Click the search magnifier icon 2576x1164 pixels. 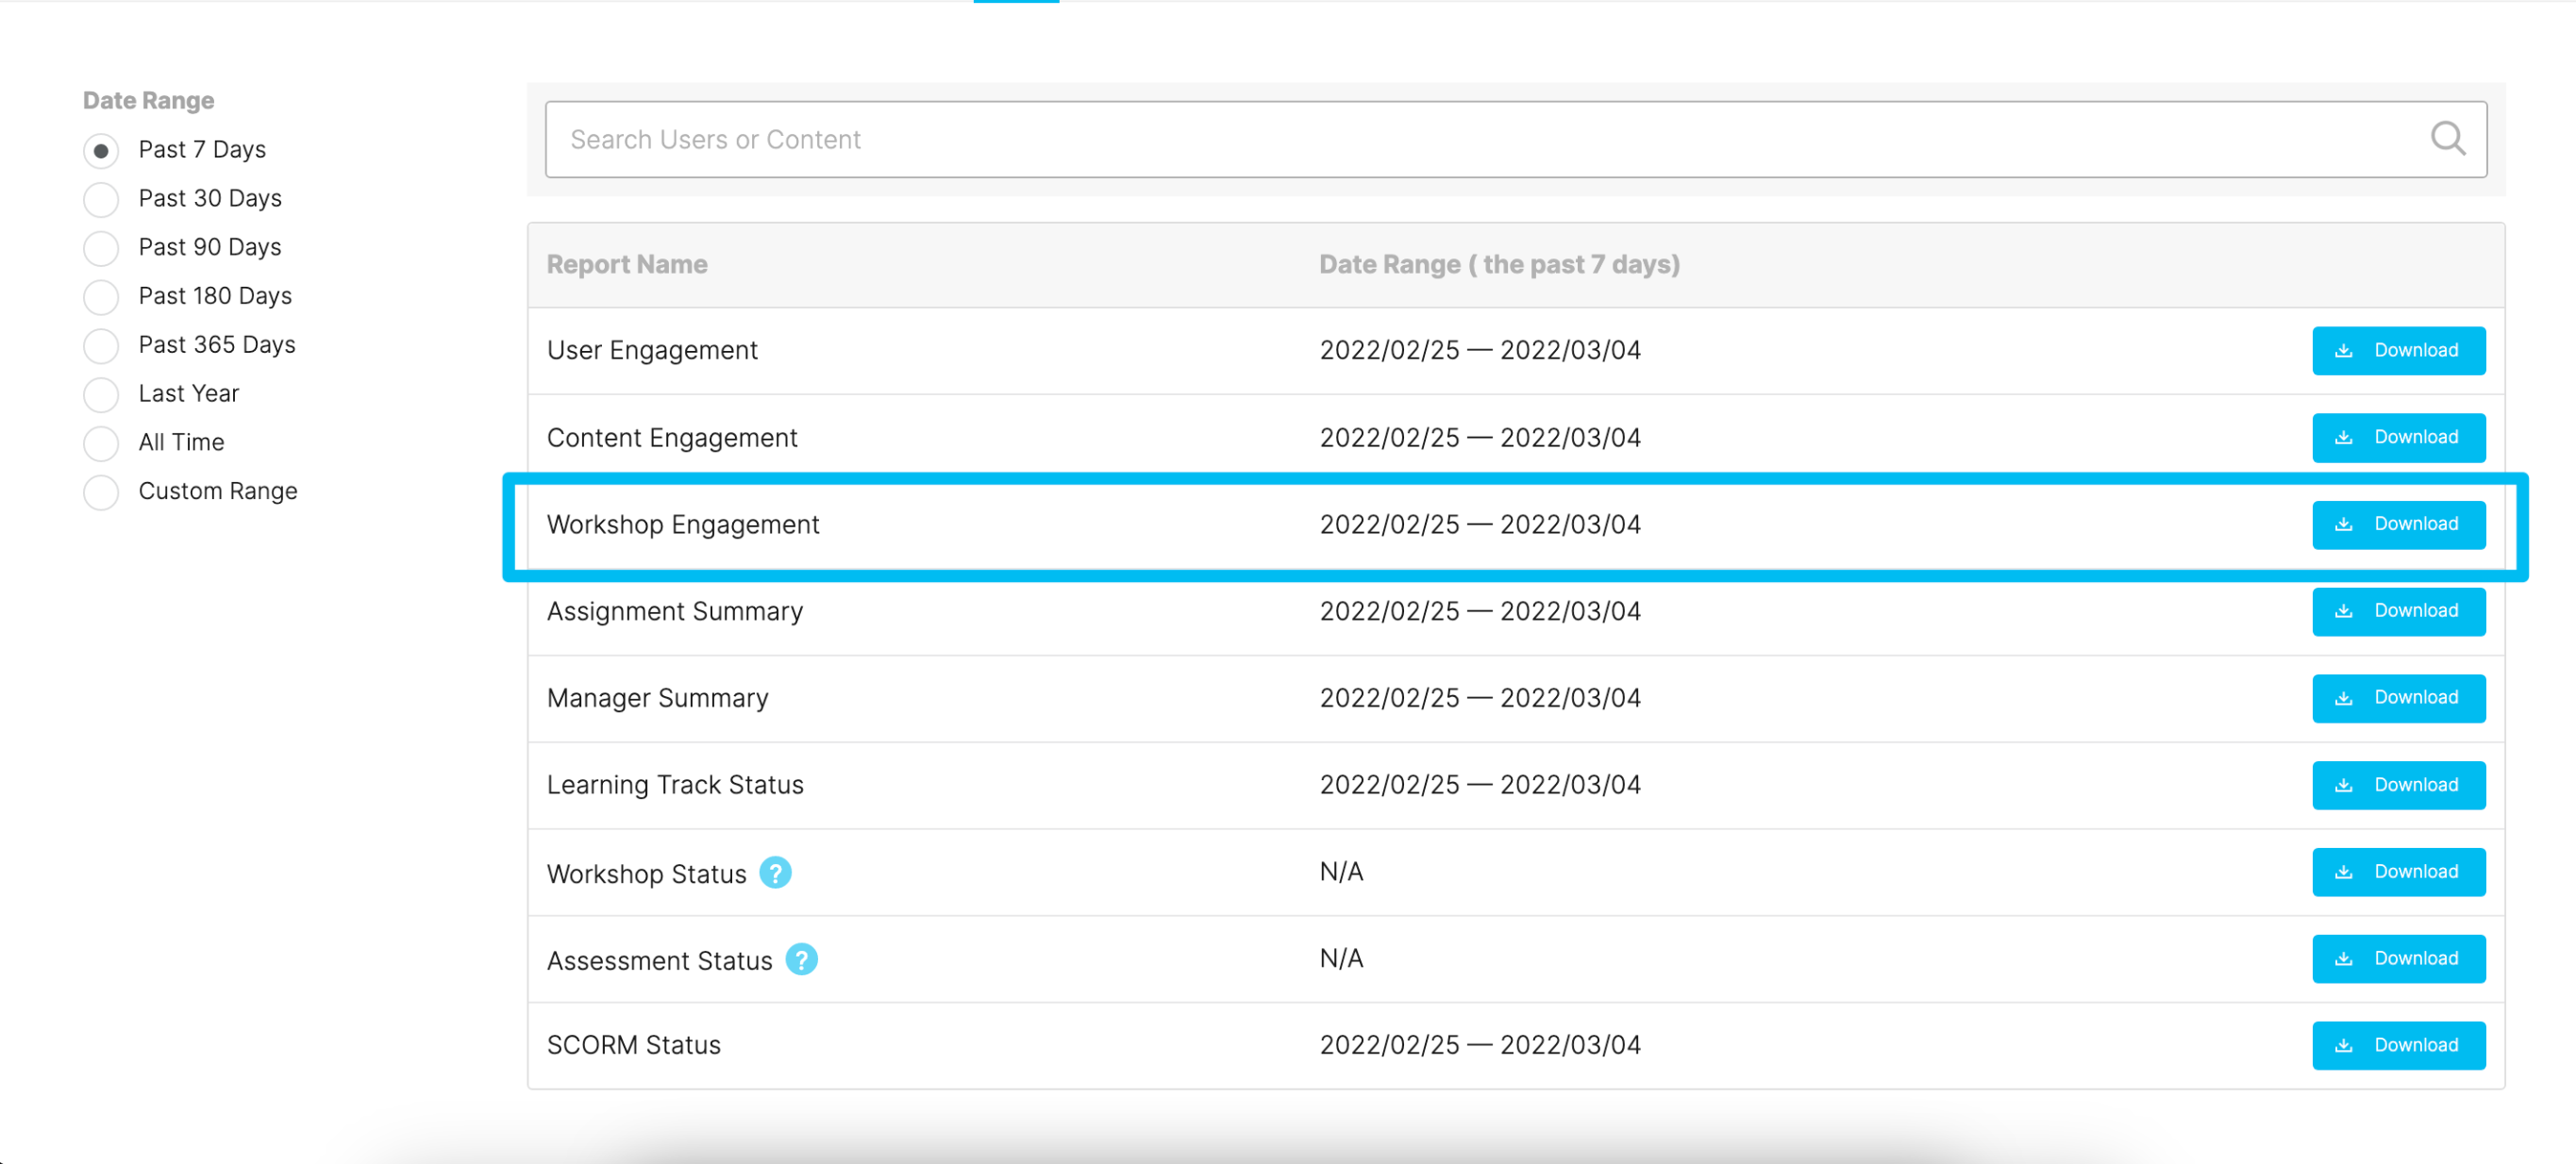coord(2447,138)
